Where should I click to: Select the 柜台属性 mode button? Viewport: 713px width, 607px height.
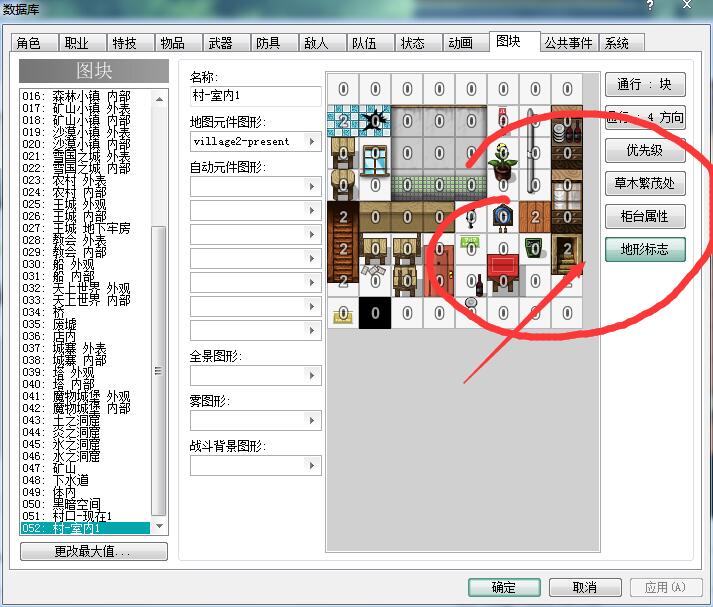(x=645, y=216)
